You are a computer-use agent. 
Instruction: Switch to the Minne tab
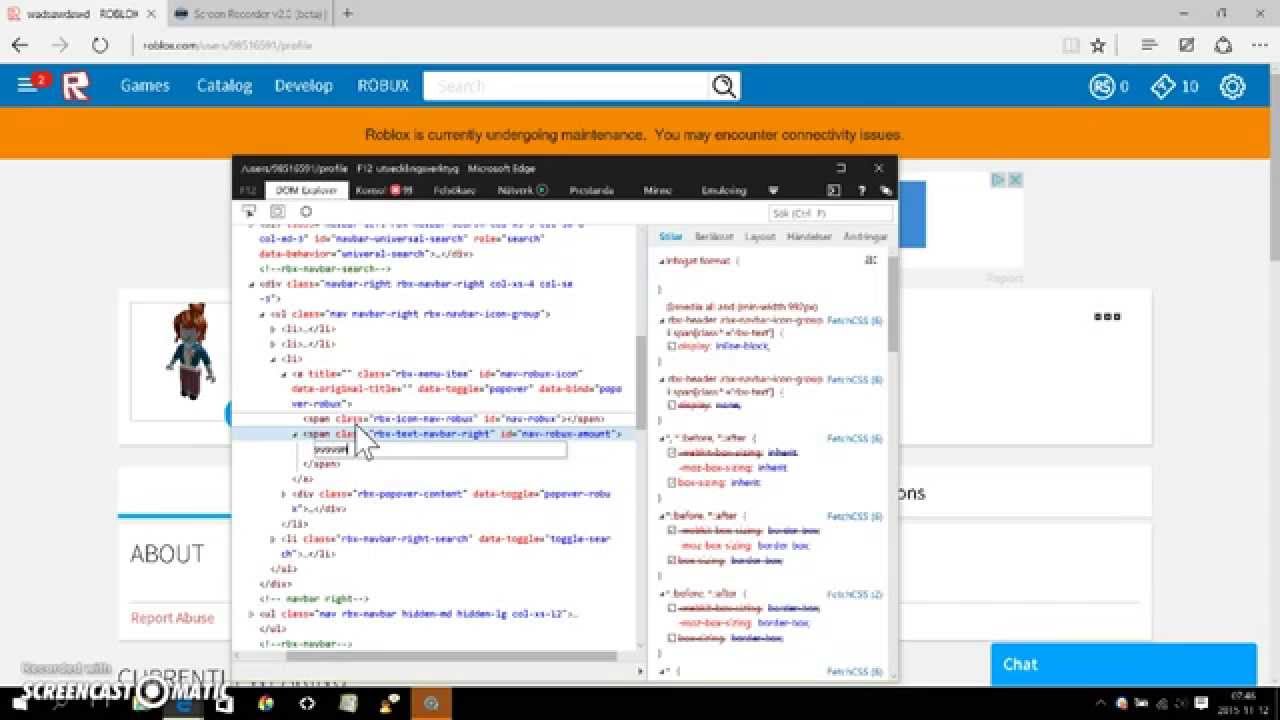click(658, 190)
